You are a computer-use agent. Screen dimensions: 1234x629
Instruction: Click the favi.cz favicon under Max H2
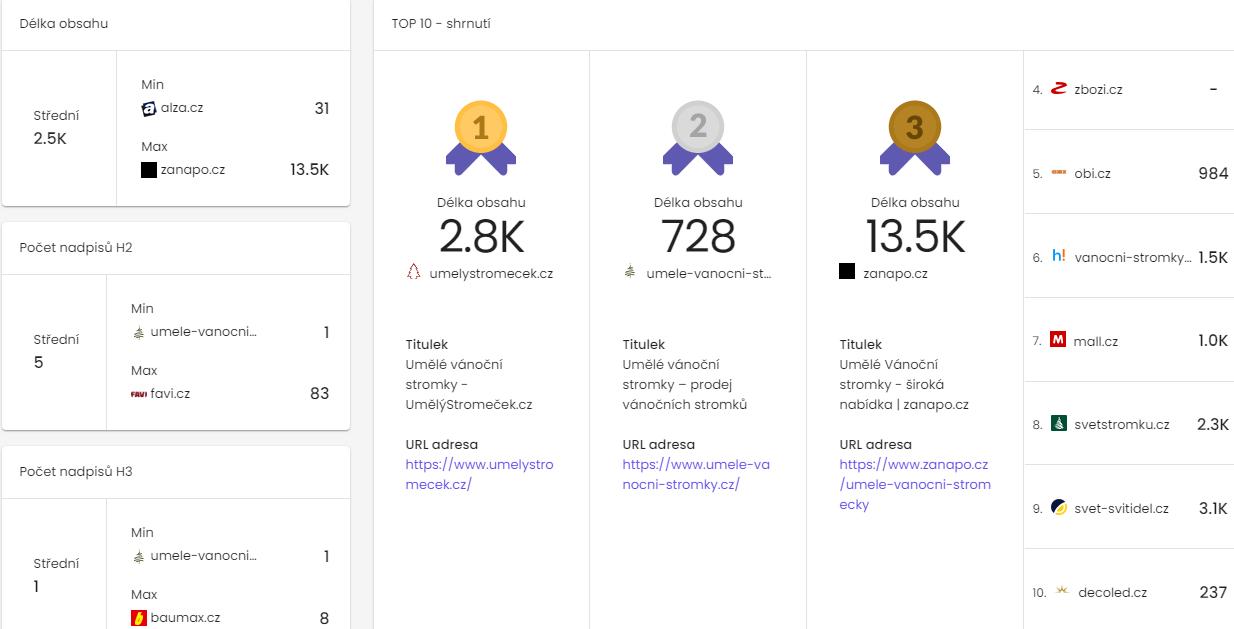point(139,394)
